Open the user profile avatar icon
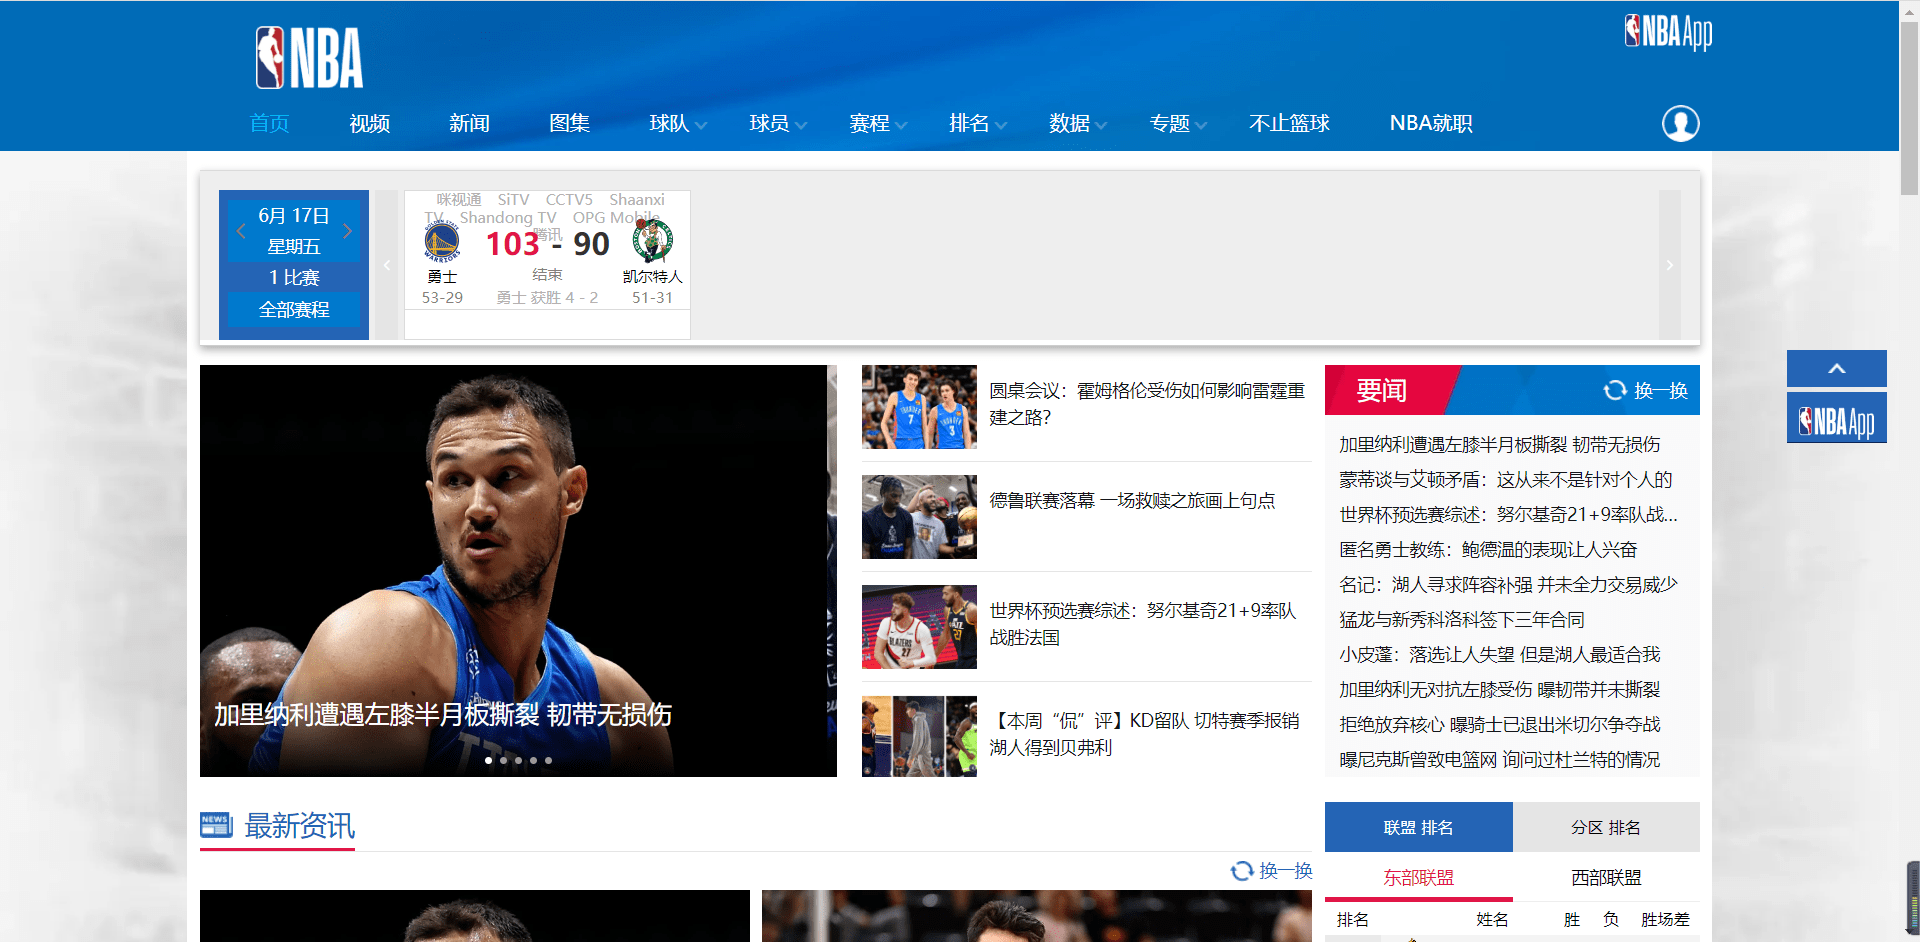 (1680, 123)
